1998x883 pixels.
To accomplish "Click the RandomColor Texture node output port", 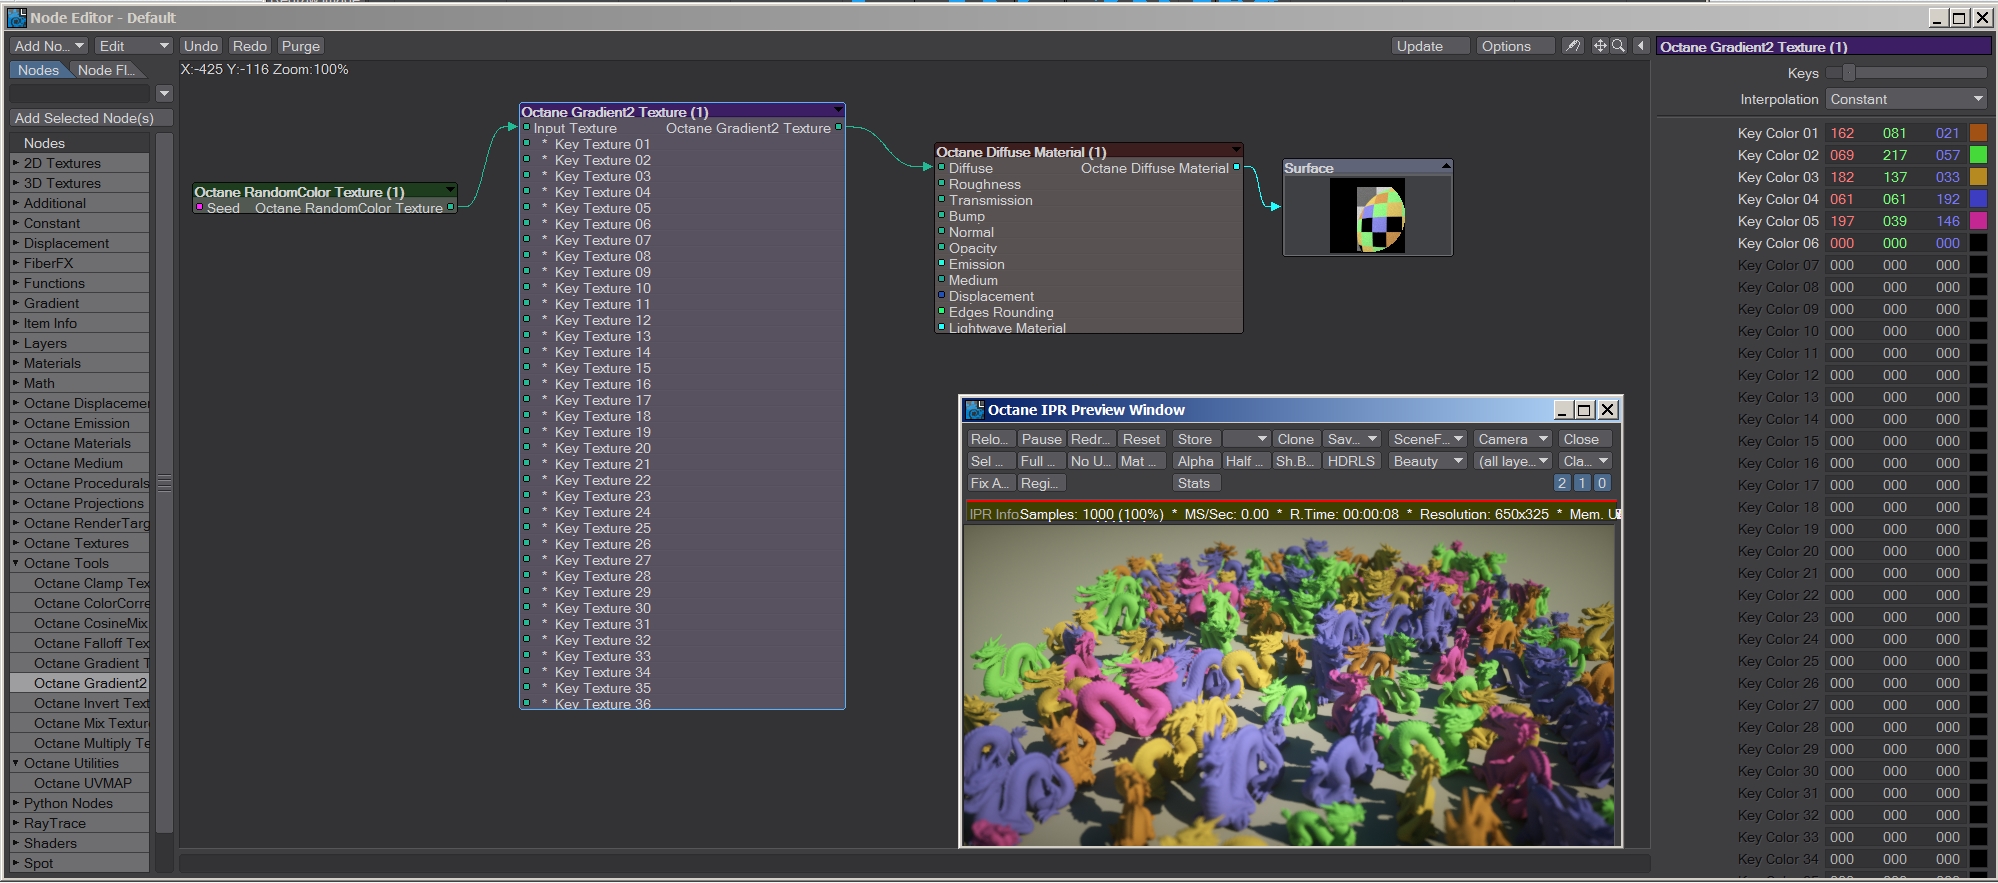I will [451, 207].
